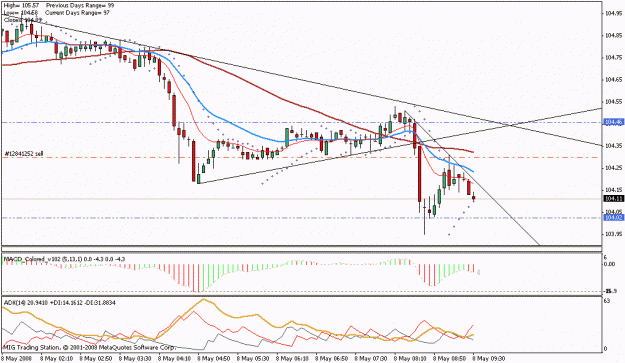
Task: Click the '8 May 08:10' time label
Action: click(411, 358)
